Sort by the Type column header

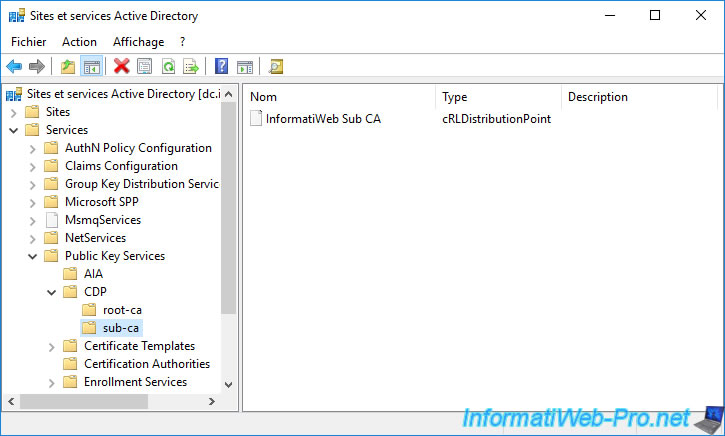pyautogui.click(x=499, y=97)
